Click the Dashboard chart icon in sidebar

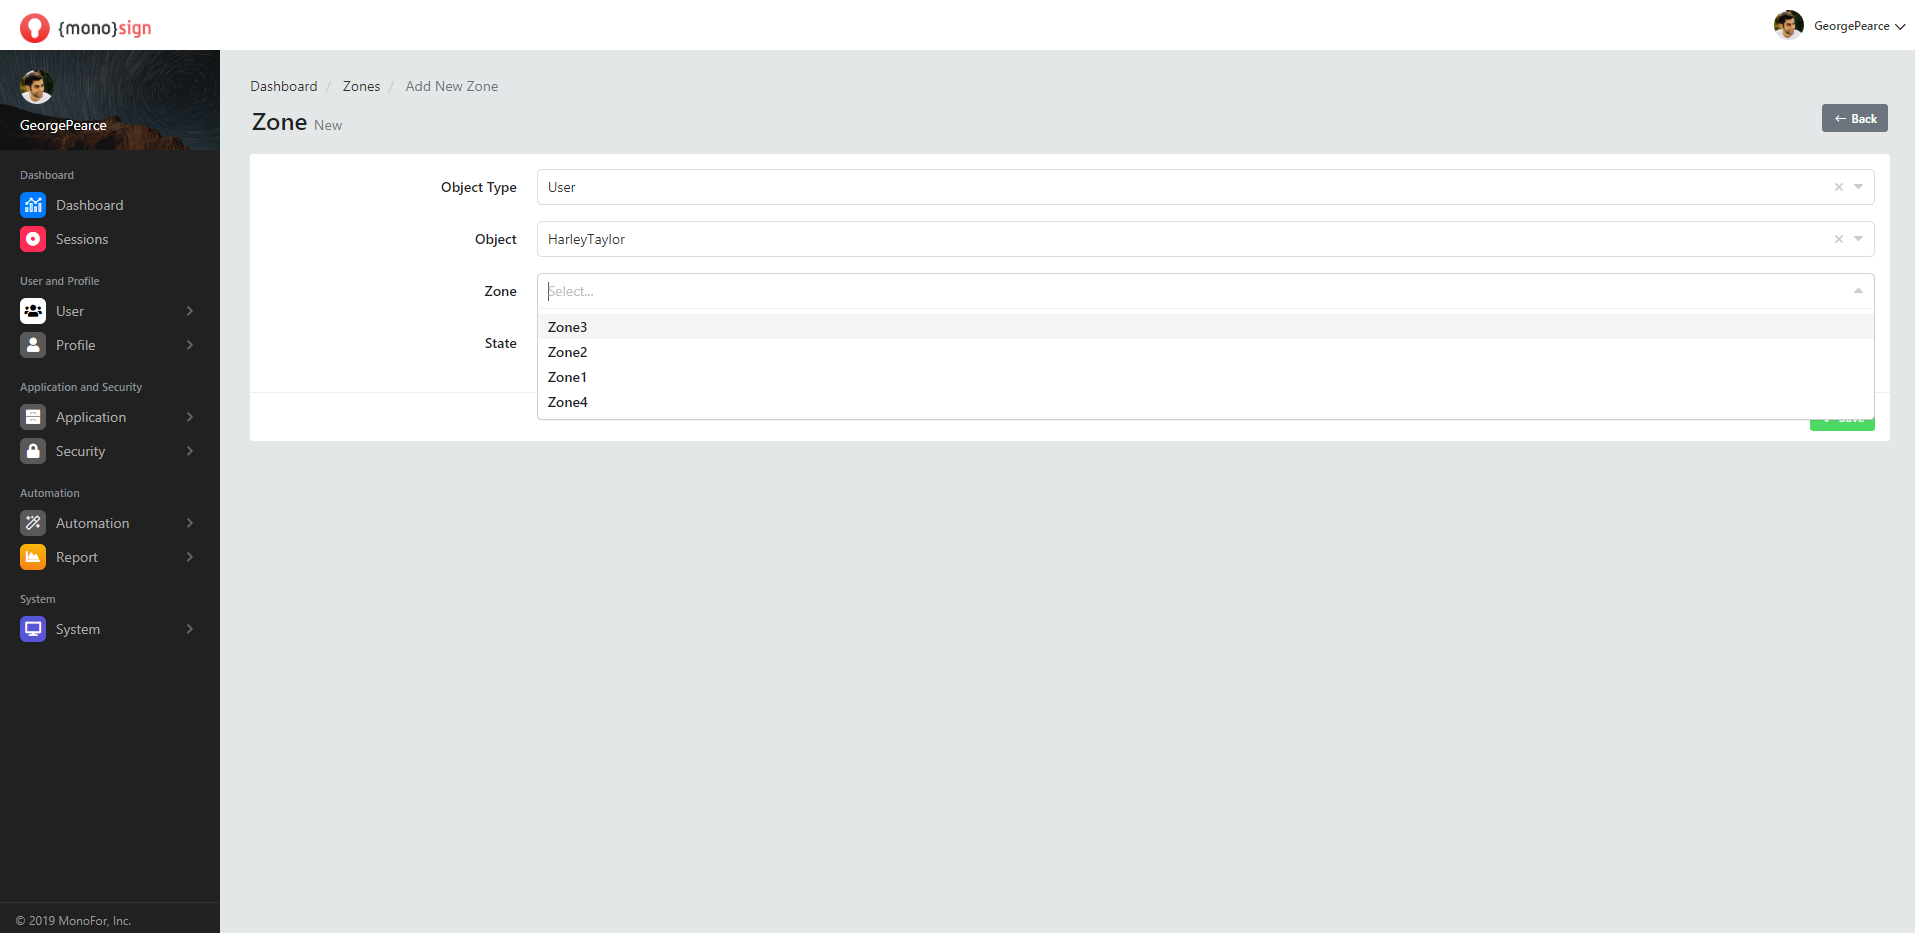click(x=33, y=205)
